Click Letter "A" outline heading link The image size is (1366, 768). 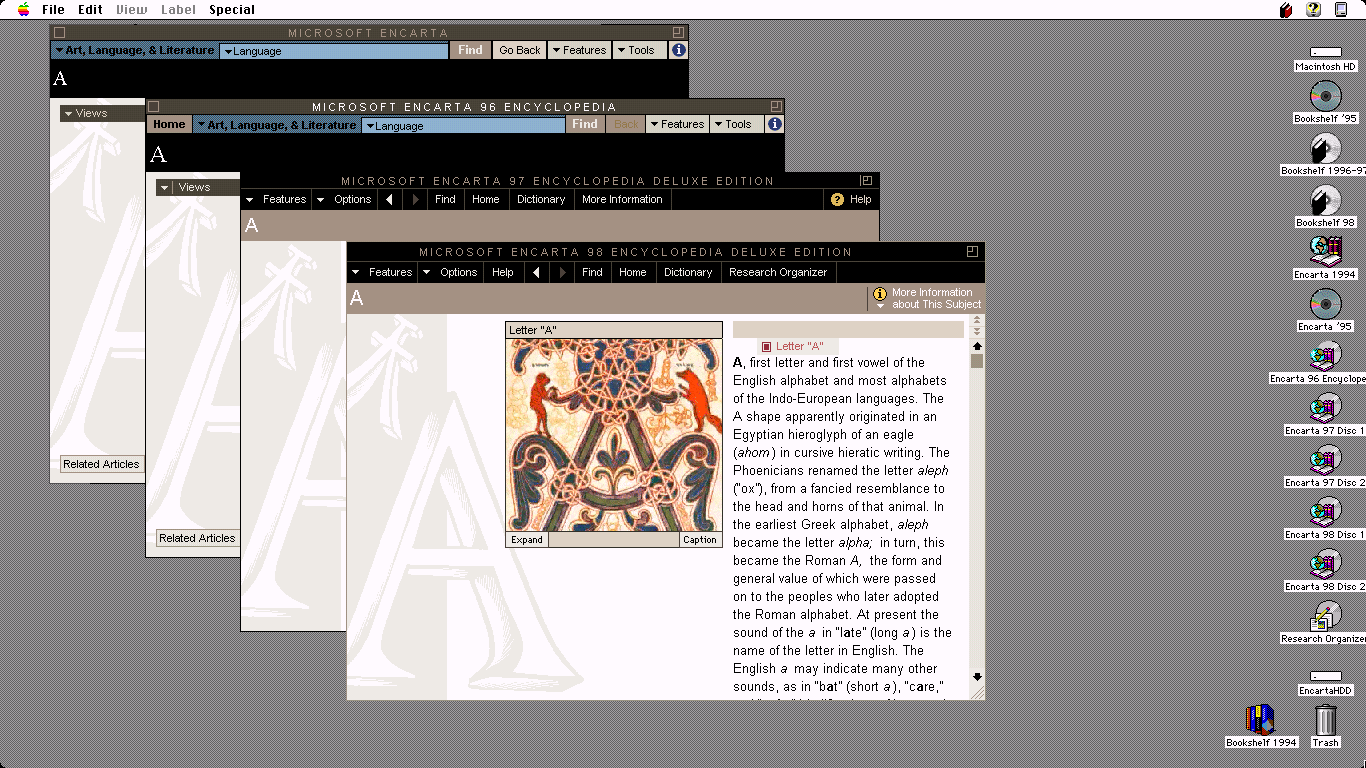click(x=800, y=346)
